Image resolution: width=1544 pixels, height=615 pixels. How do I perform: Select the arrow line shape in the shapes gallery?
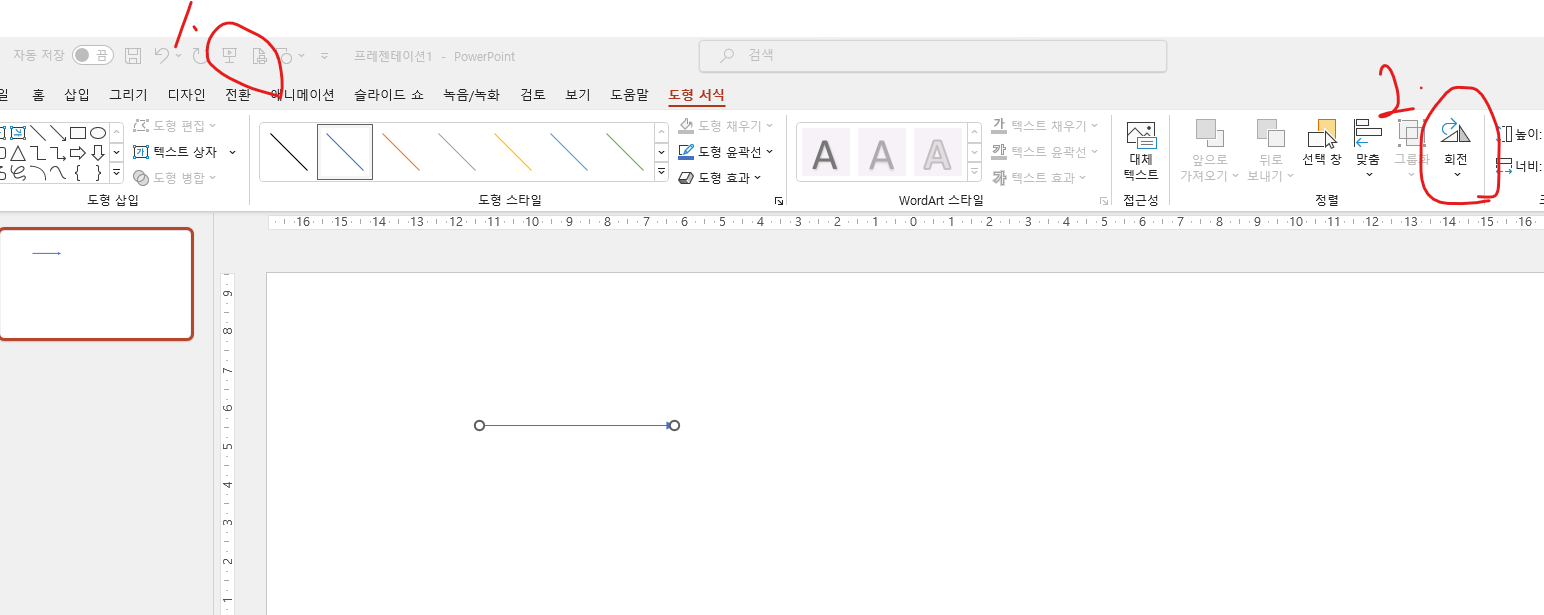pos(58,133)
